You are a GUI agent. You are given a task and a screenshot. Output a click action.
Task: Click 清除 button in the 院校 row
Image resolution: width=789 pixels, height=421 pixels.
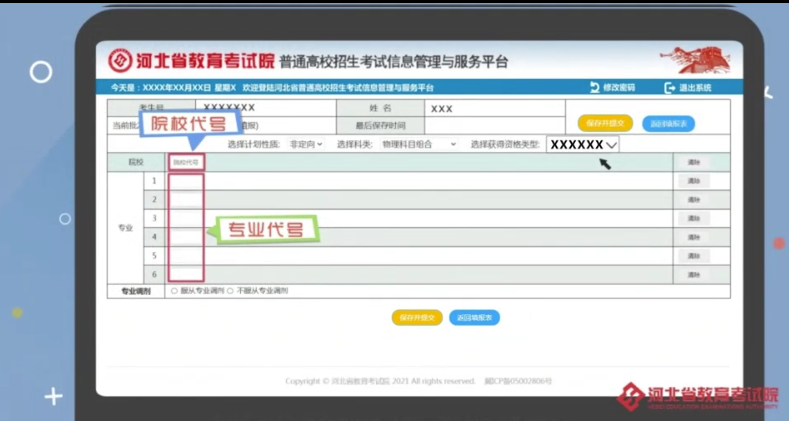pos(694,162)
